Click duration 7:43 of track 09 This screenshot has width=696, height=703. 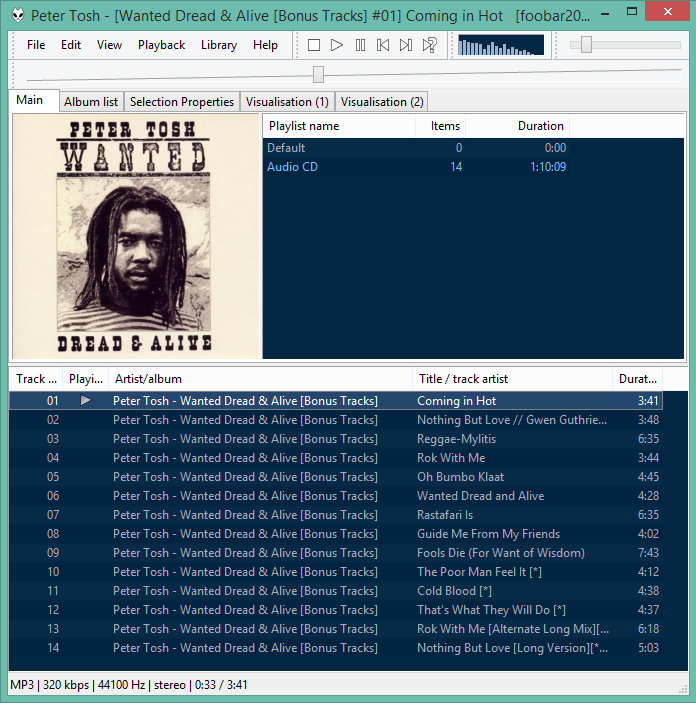click(648, 553)
